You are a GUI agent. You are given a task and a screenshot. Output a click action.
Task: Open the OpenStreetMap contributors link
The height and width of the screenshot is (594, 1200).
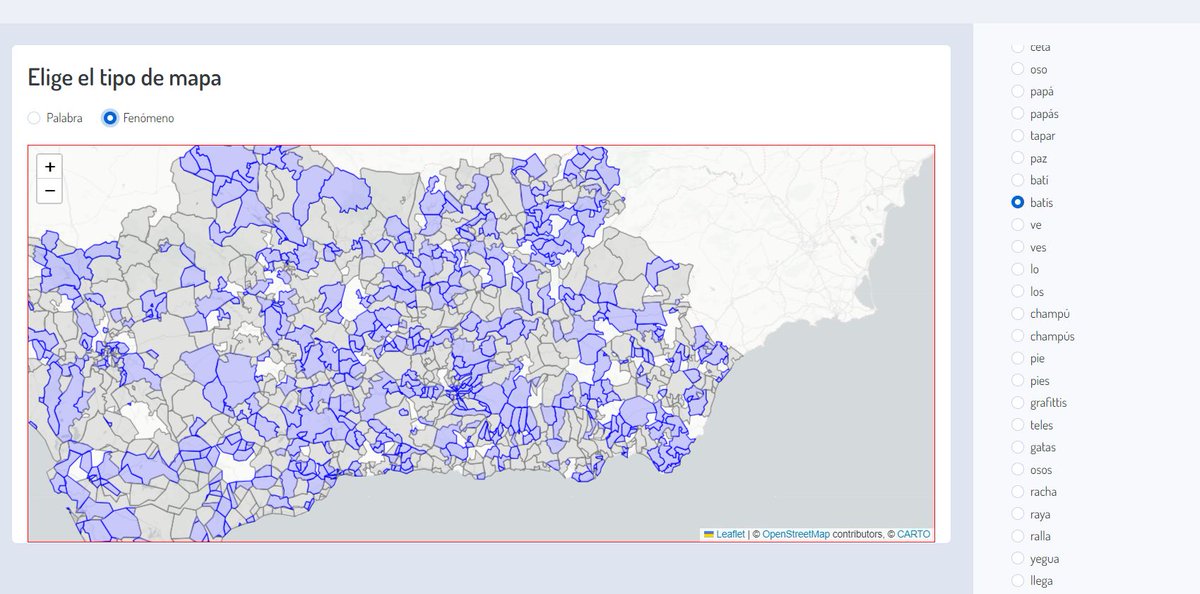(x=796, y=534)
